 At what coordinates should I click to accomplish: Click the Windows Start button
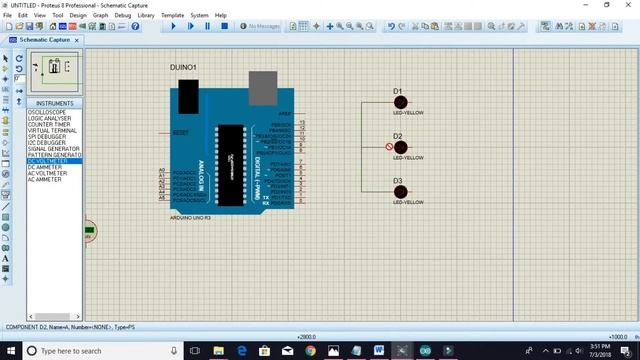click(11, 351)
